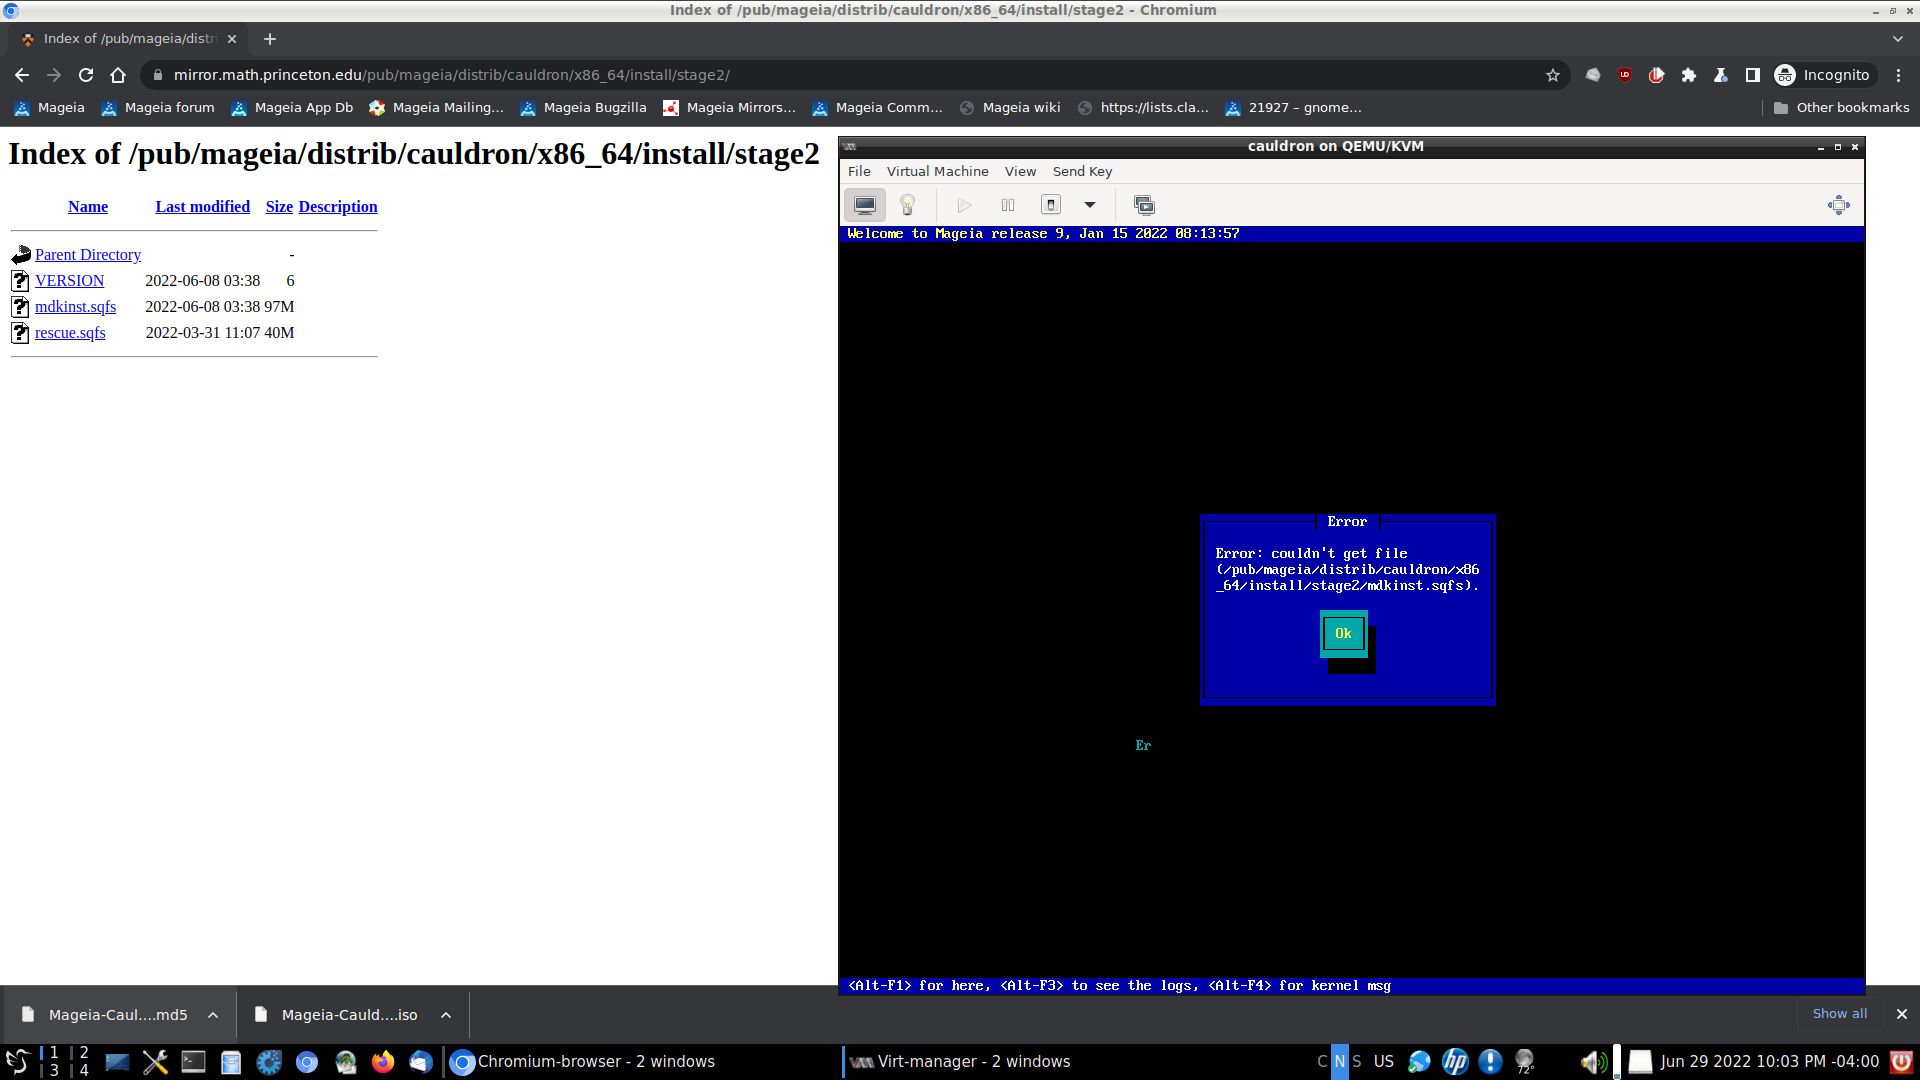Expand the shutdown options dropdown arrow
1920x1080 pixels.
coord(1090,205)
